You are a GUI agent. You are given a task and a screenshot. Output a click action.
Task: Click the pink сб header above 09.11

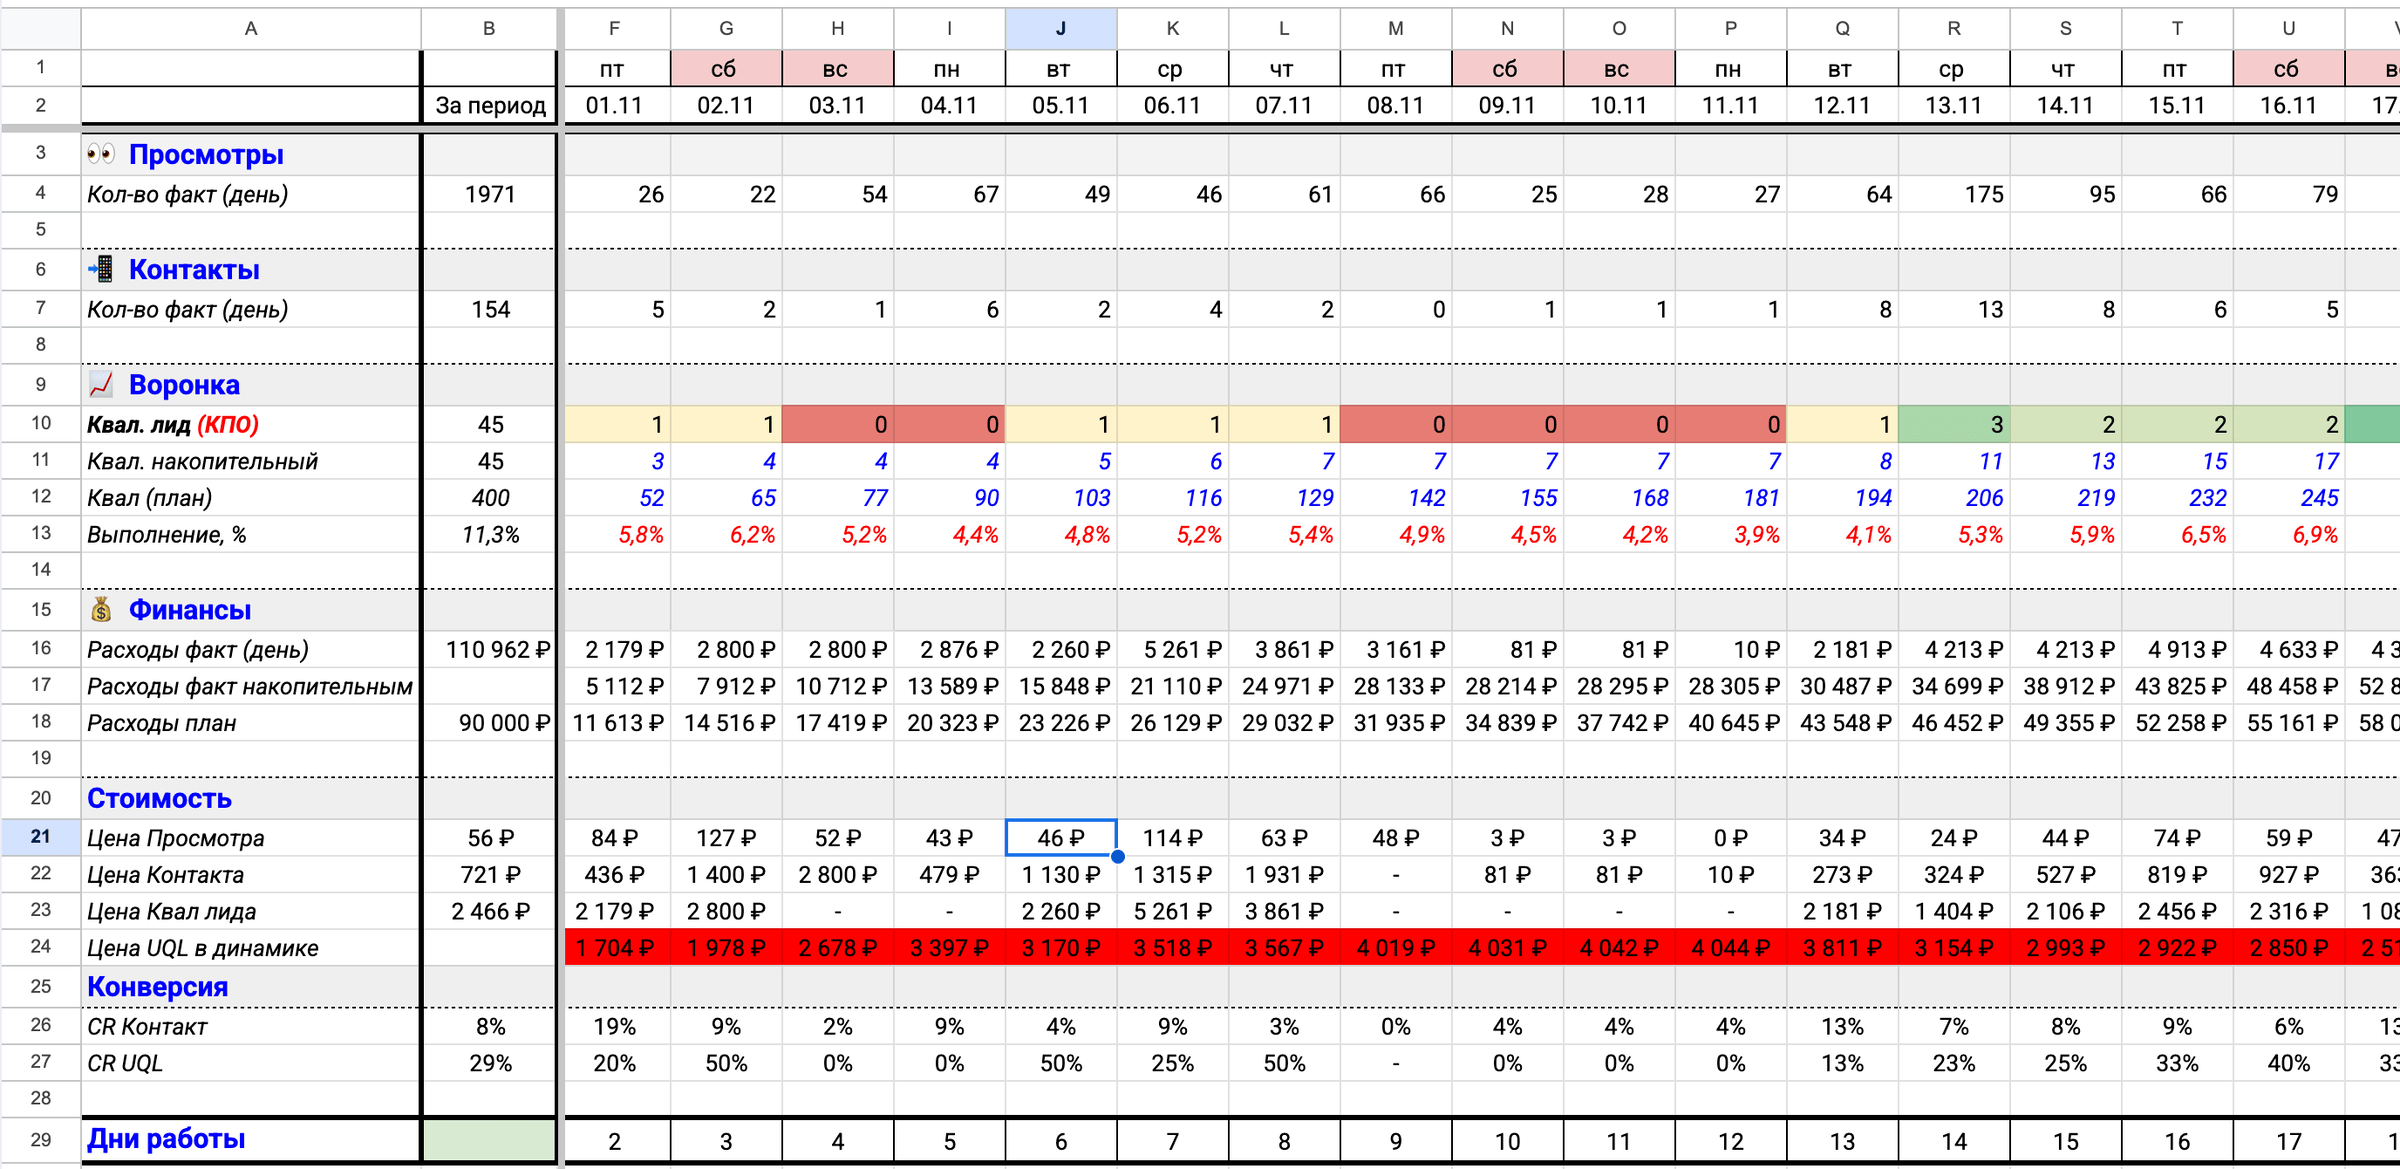click(x=1506, y=69)
